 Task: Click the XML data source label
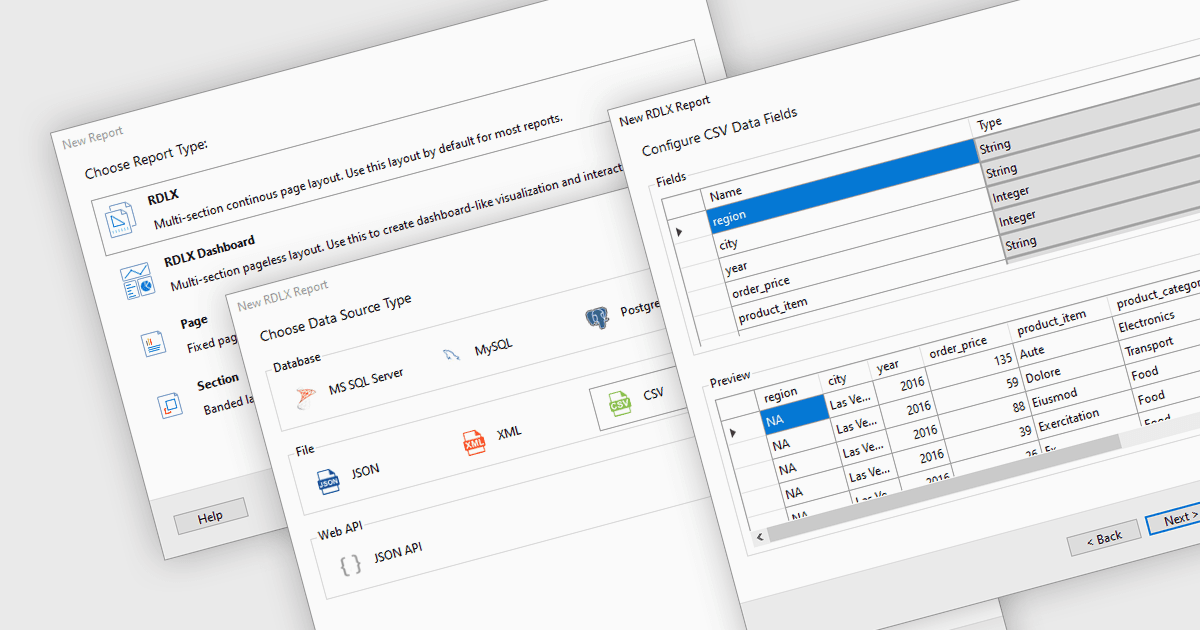point(509,434)
